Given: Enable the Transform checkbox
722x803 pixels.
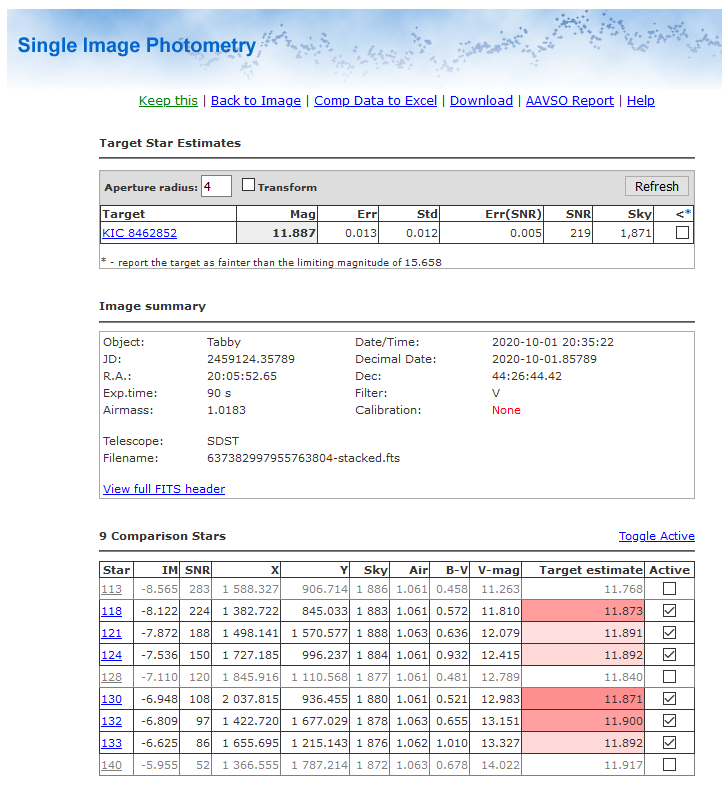Looking at the screenshot, I should pyautogui.click(x=249, y=185).
